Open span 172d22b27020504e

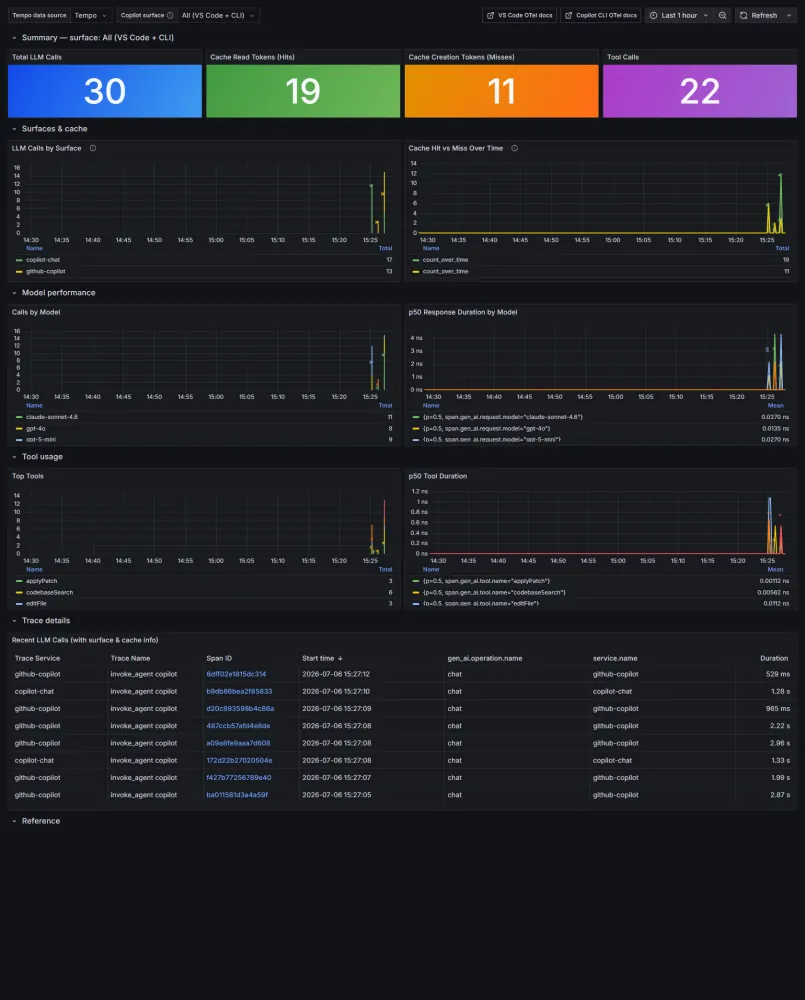[x=239, y=760]
